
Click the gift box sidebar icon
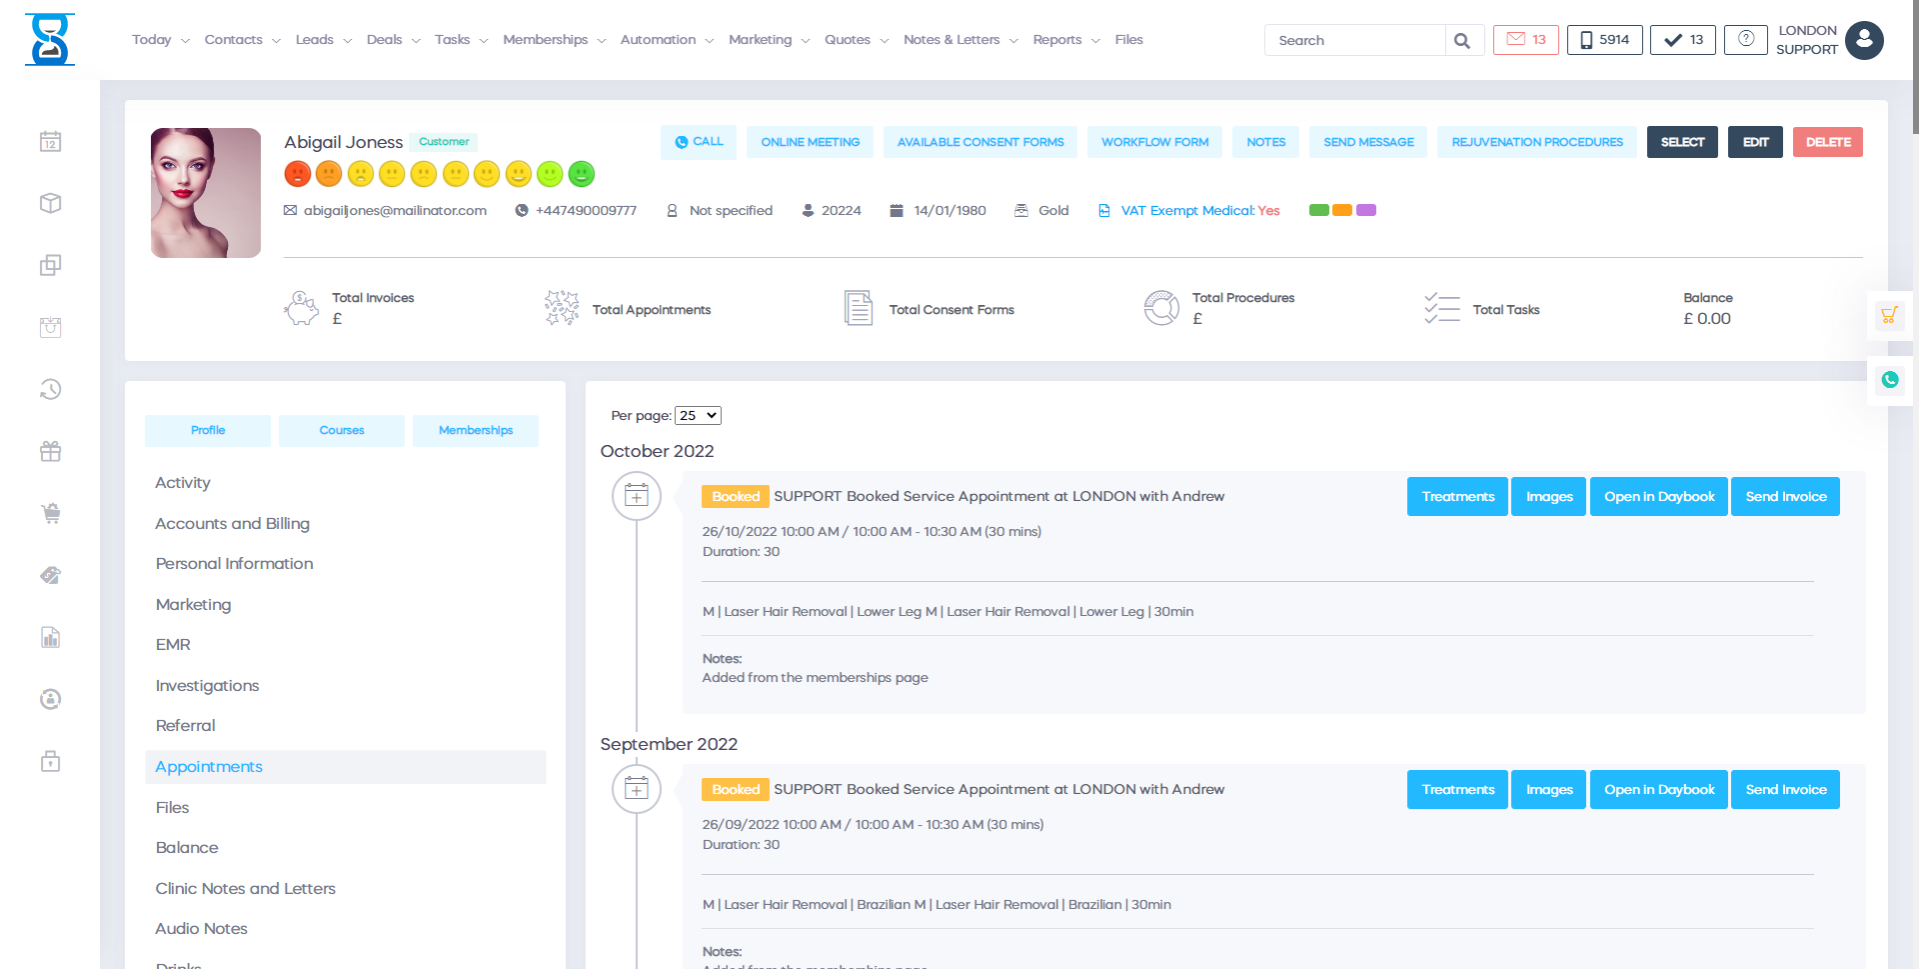50,452
